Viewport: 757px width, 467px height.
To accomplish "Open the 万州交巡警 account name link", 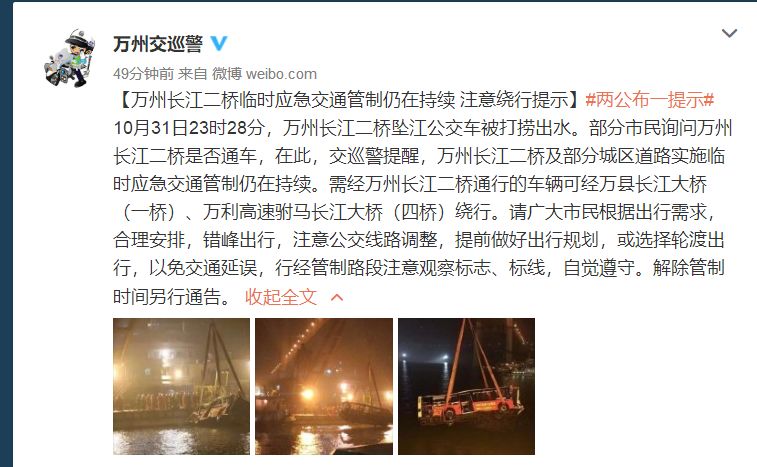I will point(158,44).
